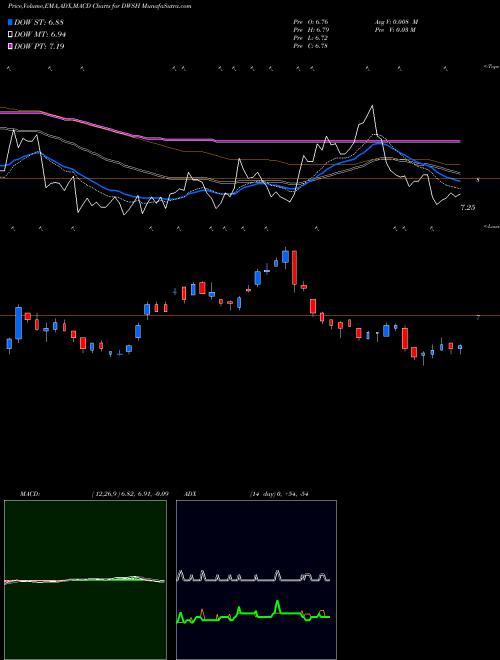Select the 'DOW MT: 6.94' legend label
500x660 pixels.
[40, 35]
